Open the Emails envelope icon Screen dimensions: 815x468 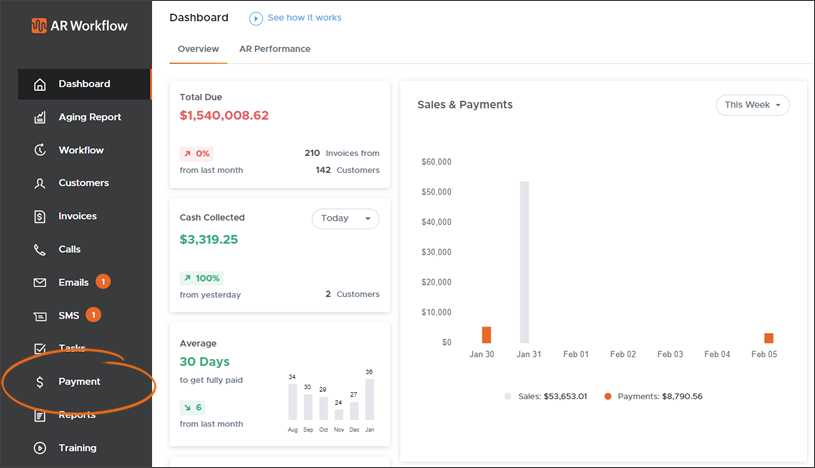[40, 282]
